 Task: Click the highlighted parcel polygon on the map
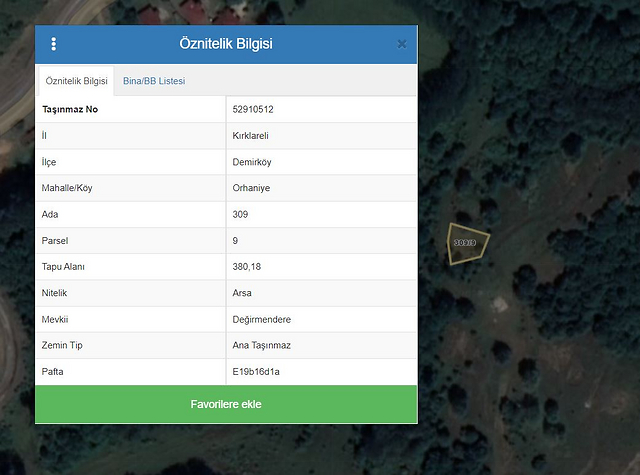point(466,243)
